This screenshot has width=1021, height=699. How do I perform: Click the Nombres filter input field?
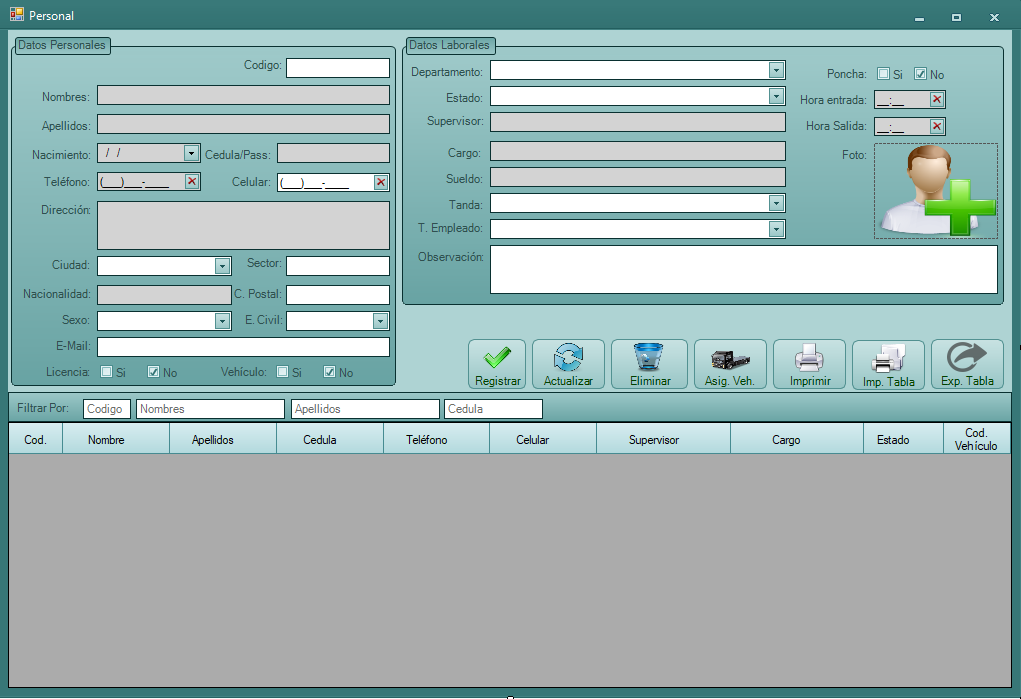pyautogui.click(x=210, y=409)
